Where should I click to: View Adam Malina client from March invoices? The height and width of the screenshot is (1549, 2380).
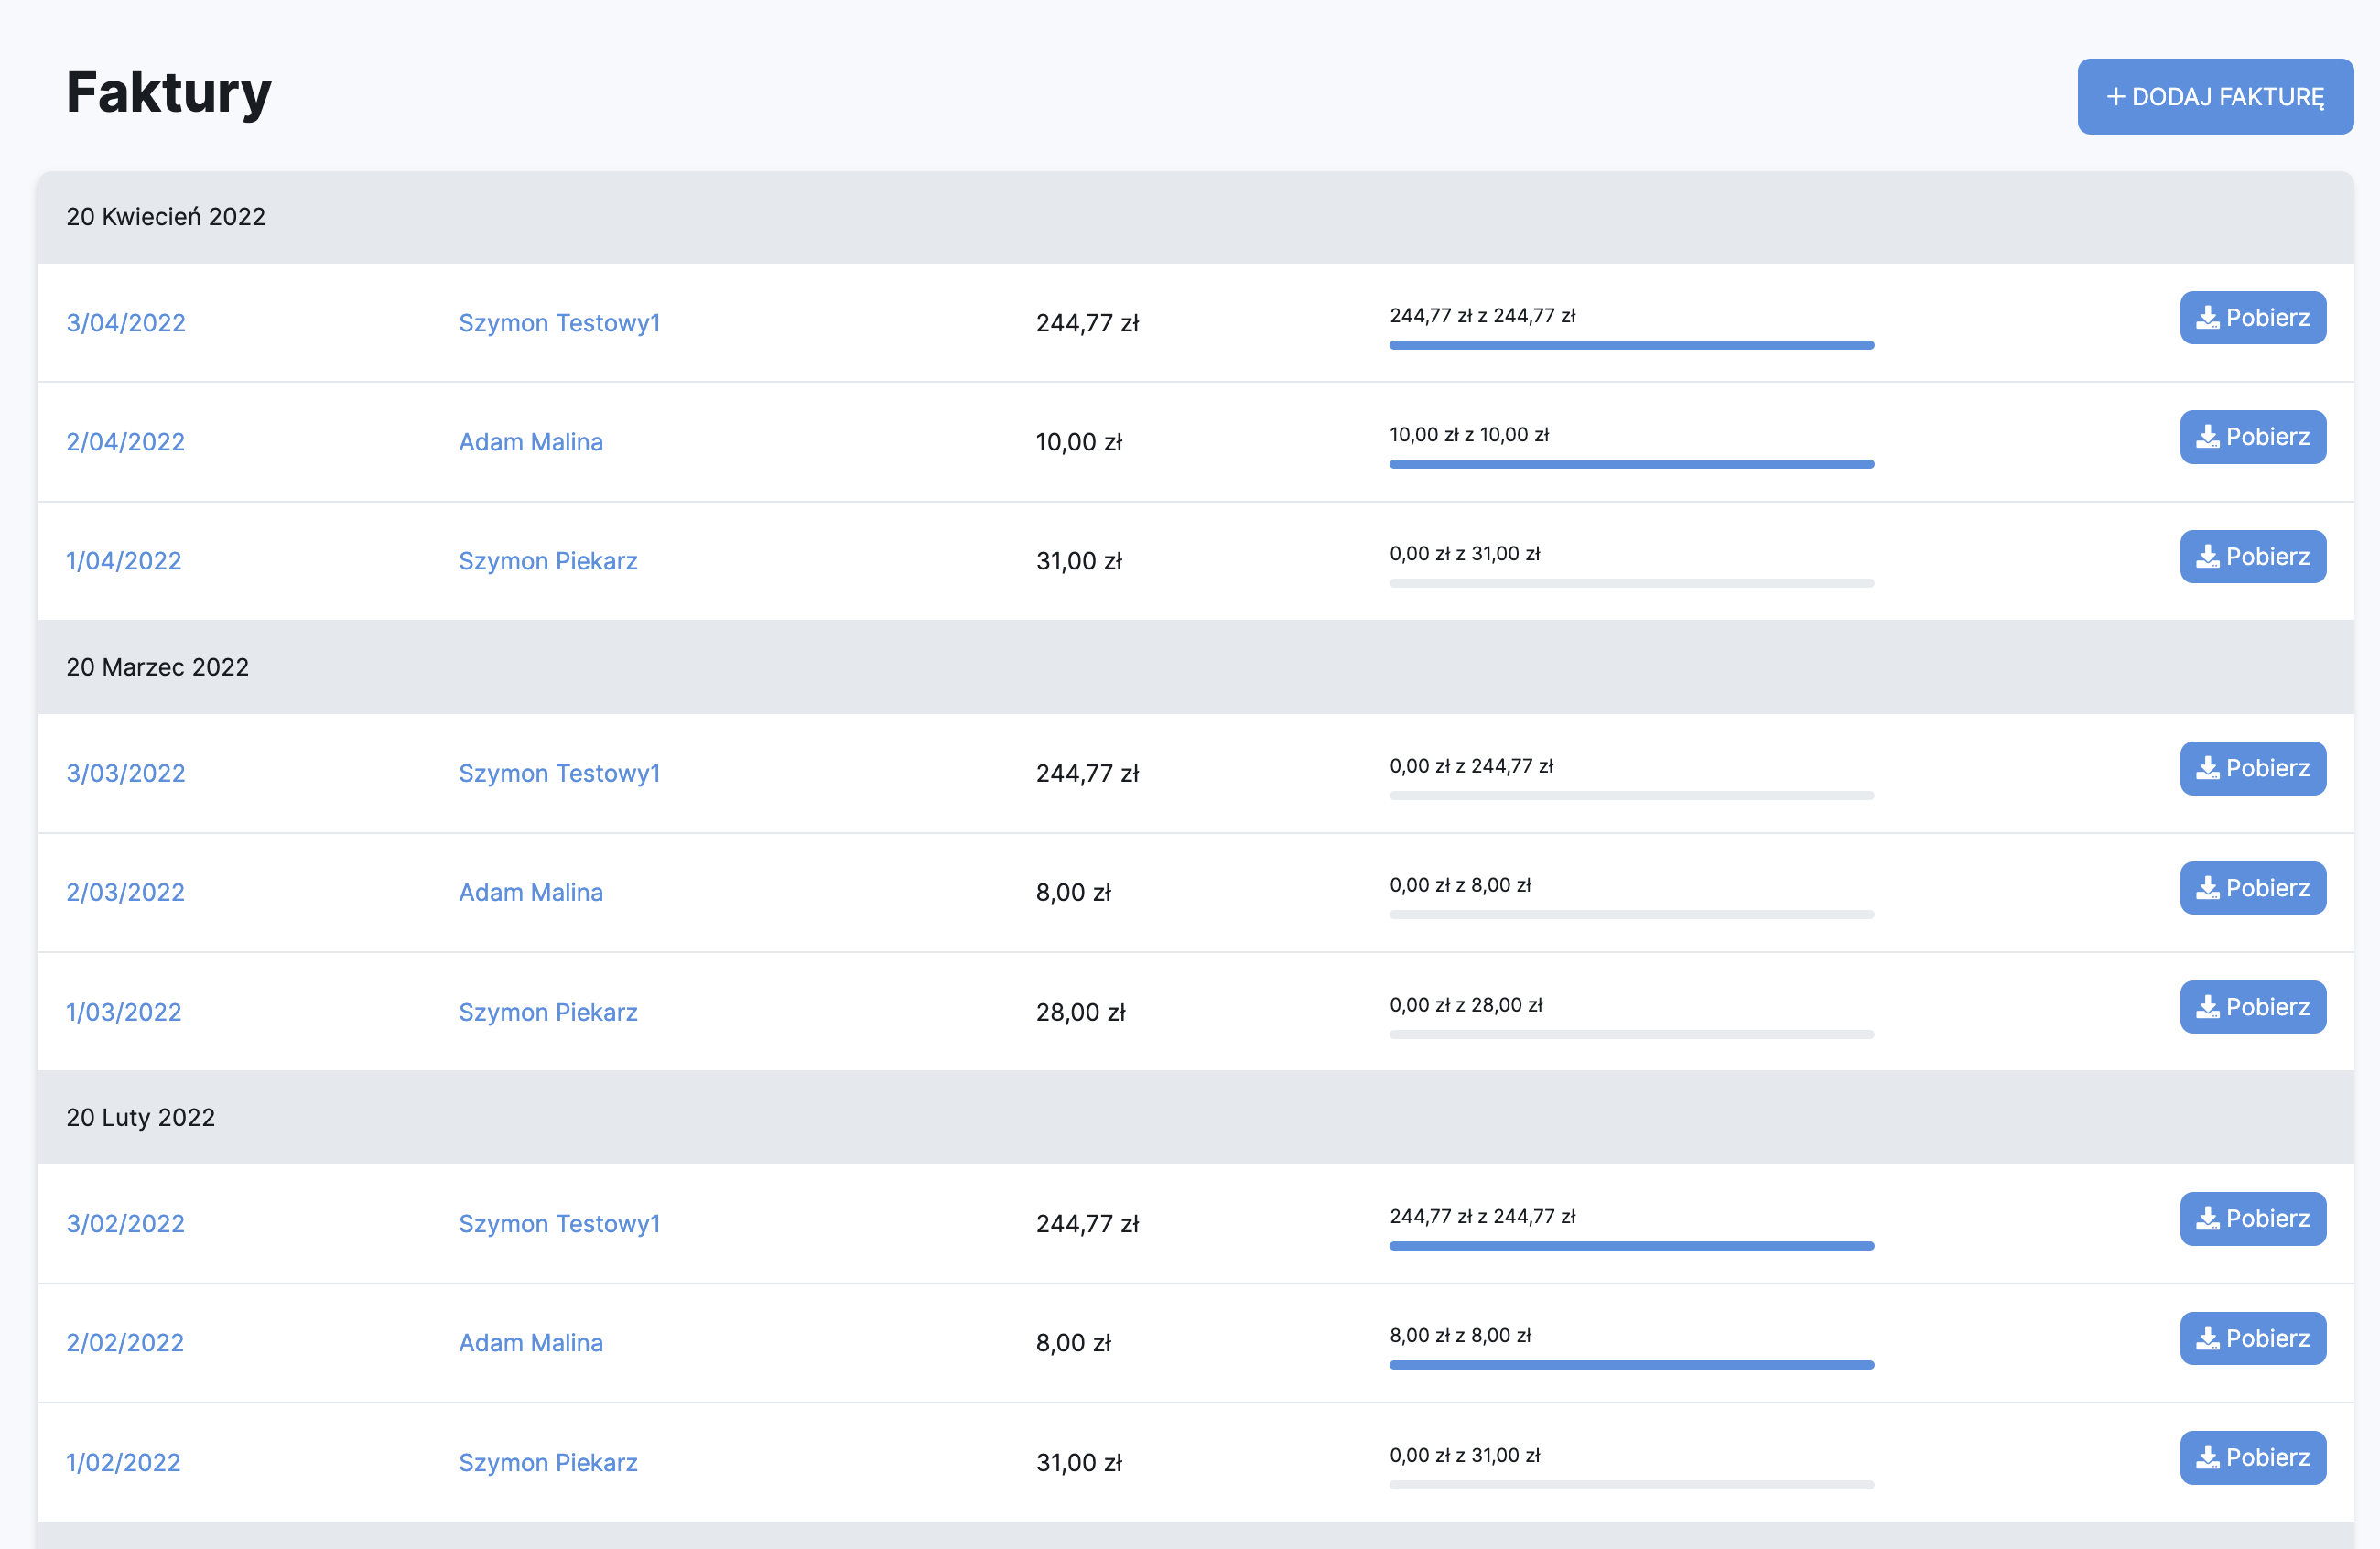pyautogui.click(x=530, y=892)
